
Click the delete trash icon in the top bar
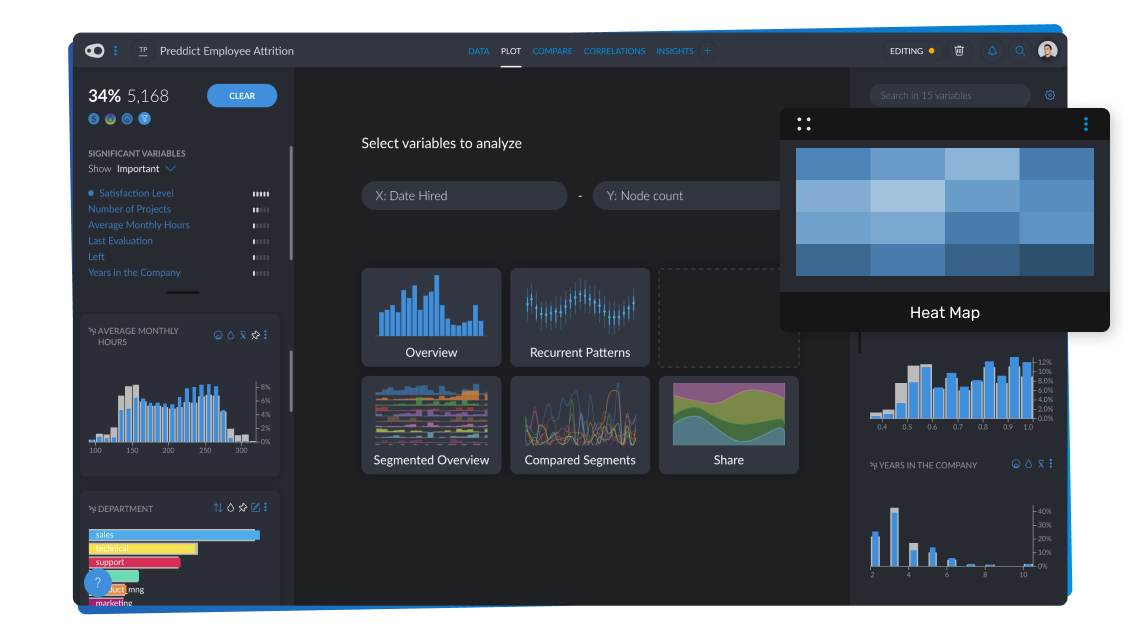pos(959,50)
